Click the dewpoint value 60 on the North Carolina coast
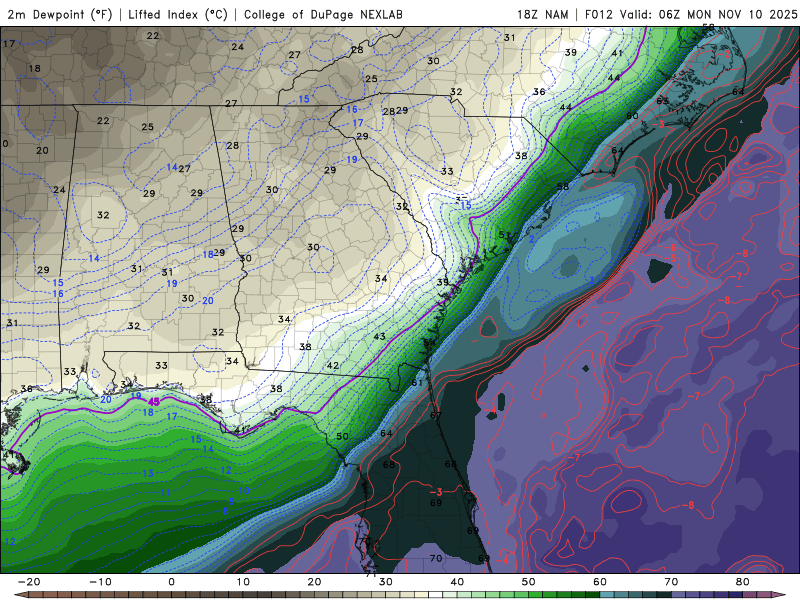This screenshot has width=800, height=600. (632, 116)
